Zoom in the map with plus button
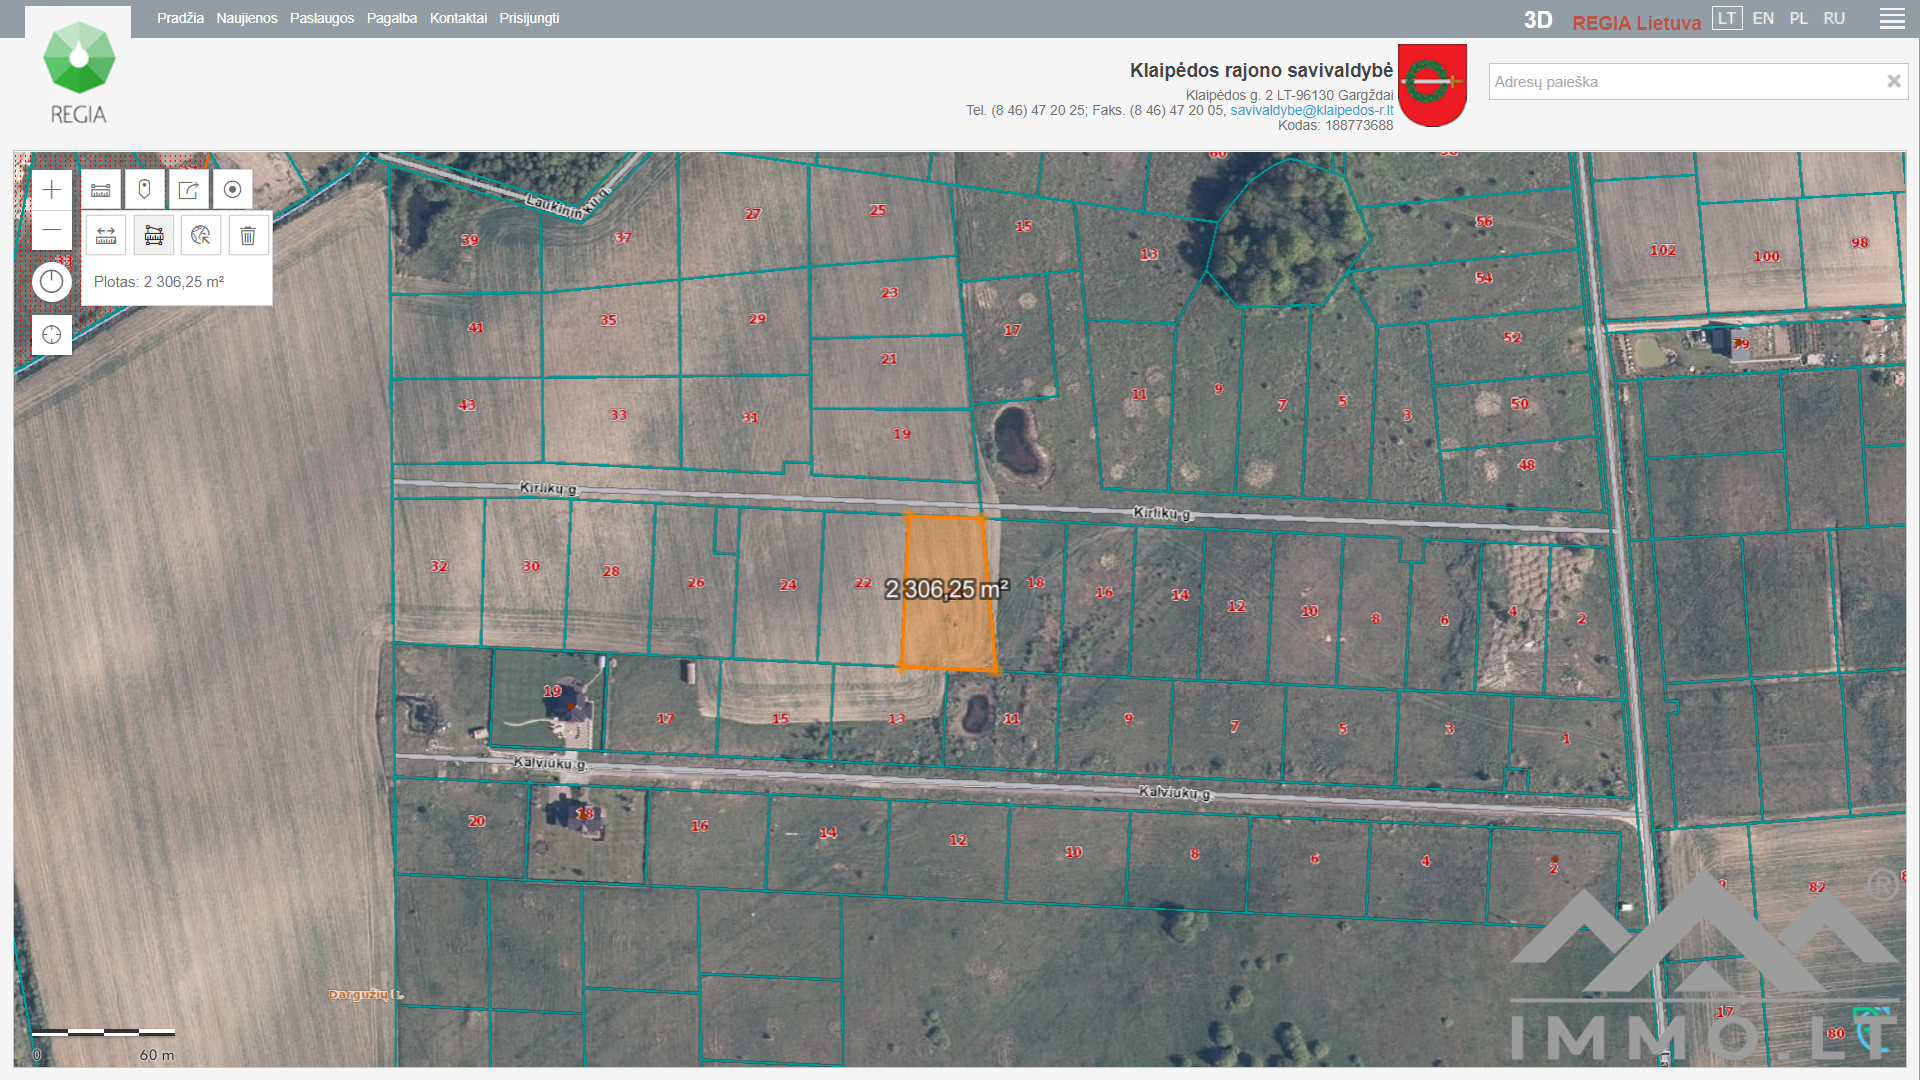Screen dimensions: 1920x1080 tap(51, 190)
